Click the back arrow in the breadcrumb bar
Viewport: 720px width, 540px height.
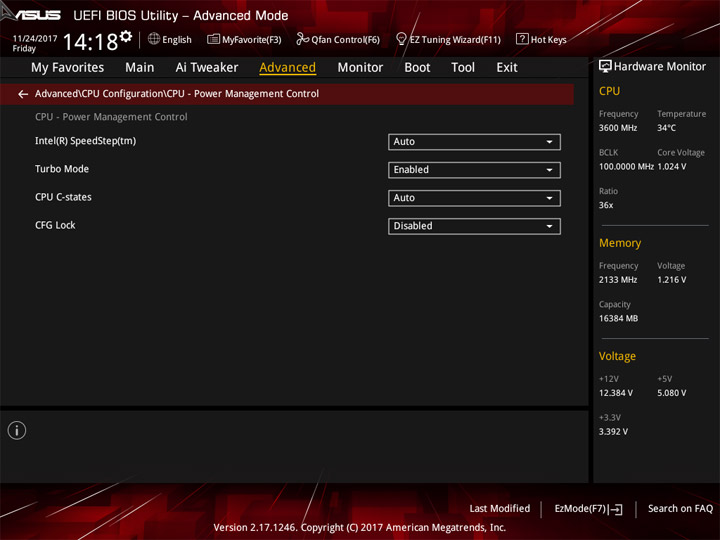tap(23, 94)
